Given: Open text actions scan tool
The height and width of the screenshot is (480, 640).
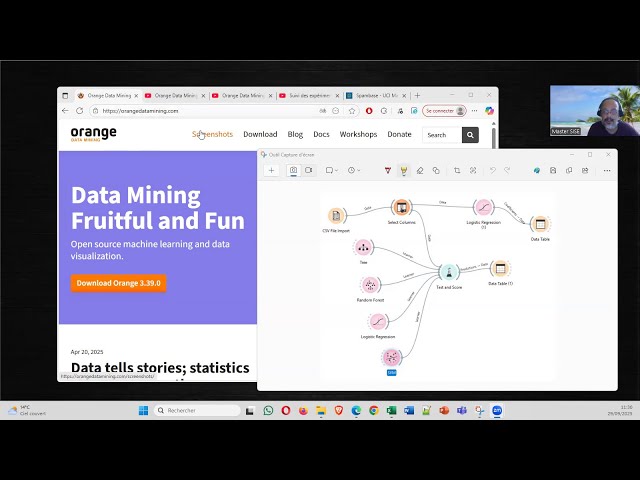Looking at the screenshot, I should pyautogui.click(x=473, y=170).
